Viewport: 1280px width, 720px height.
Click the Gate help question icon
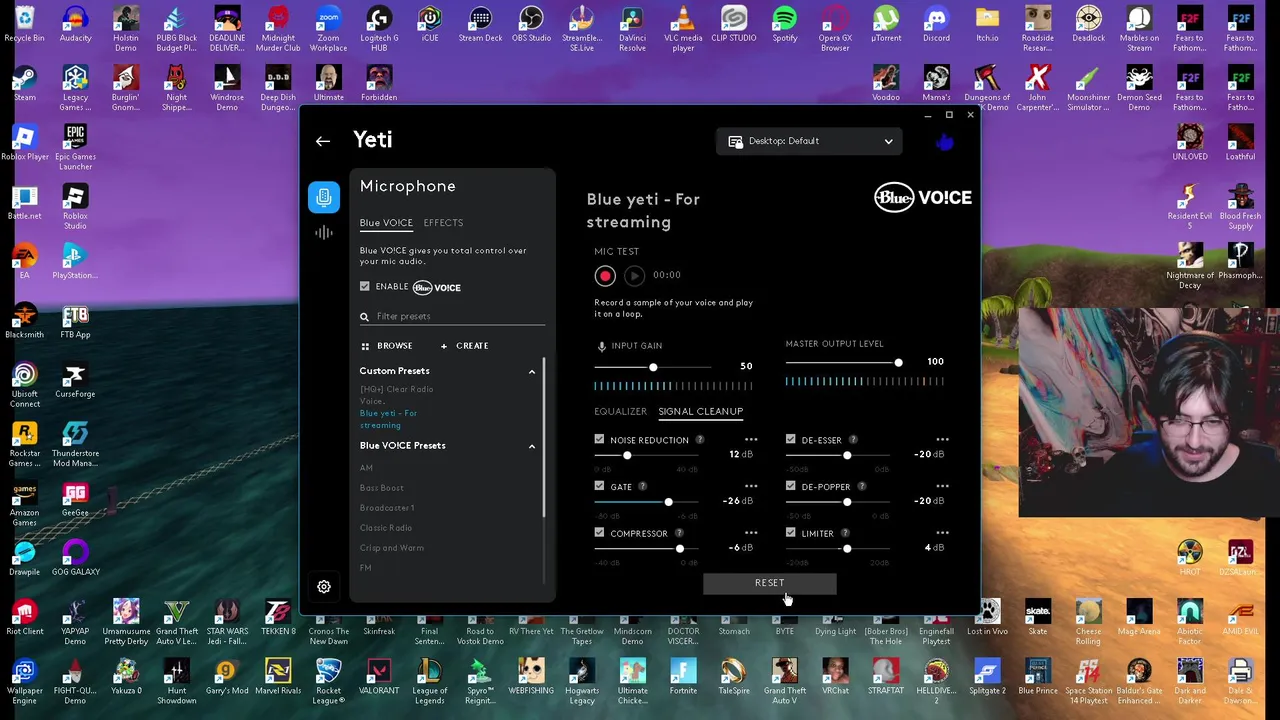coord(643,487)
